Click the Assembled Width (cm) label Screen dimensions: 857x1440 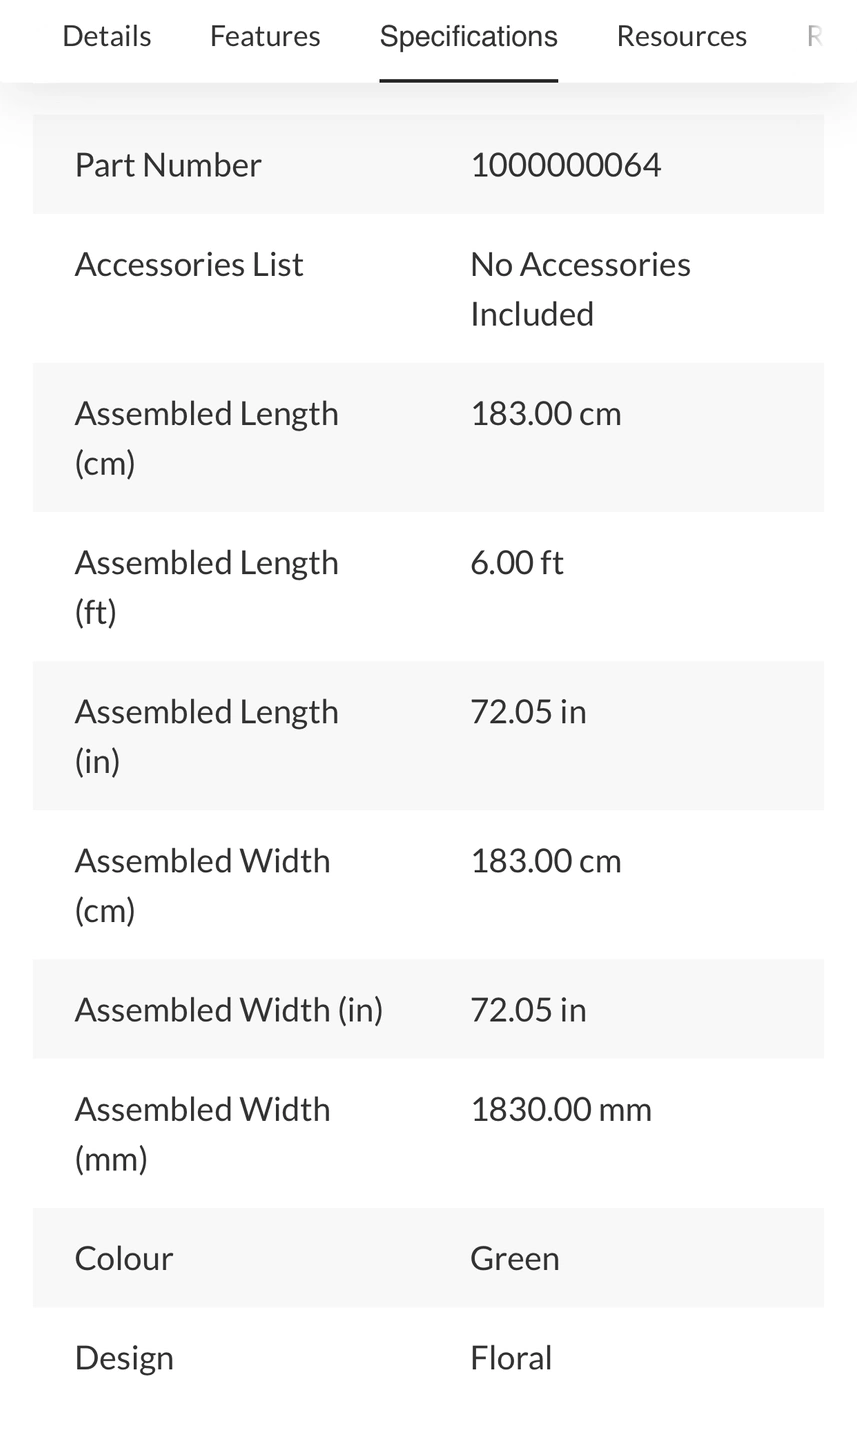click(x=203, y=884)
